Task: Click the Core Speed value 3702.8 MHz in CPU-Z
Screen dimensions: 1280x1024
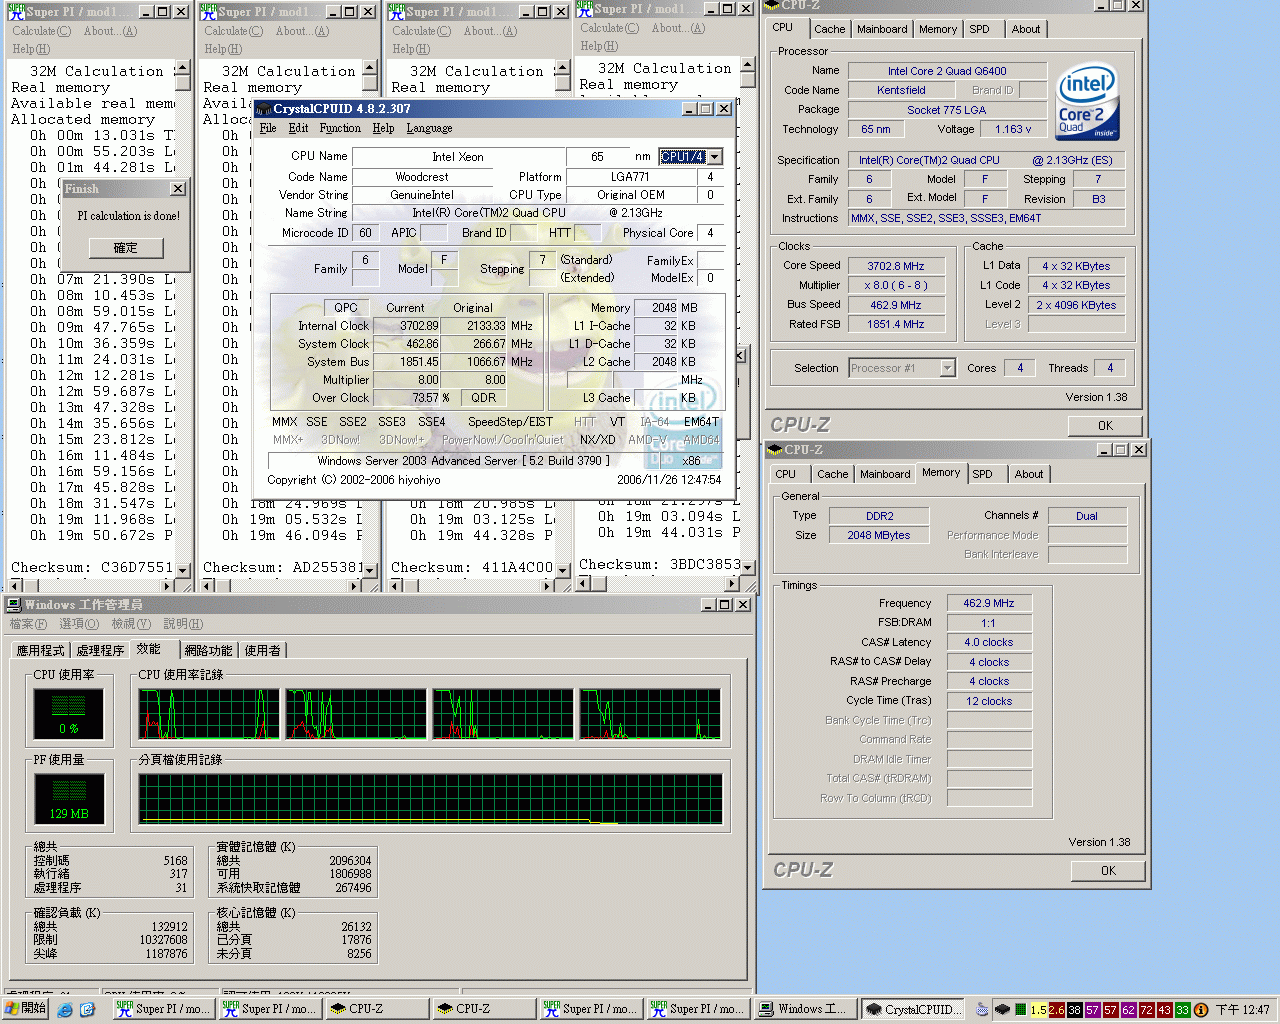Action: pyautogui.click(x=895, y=266)
